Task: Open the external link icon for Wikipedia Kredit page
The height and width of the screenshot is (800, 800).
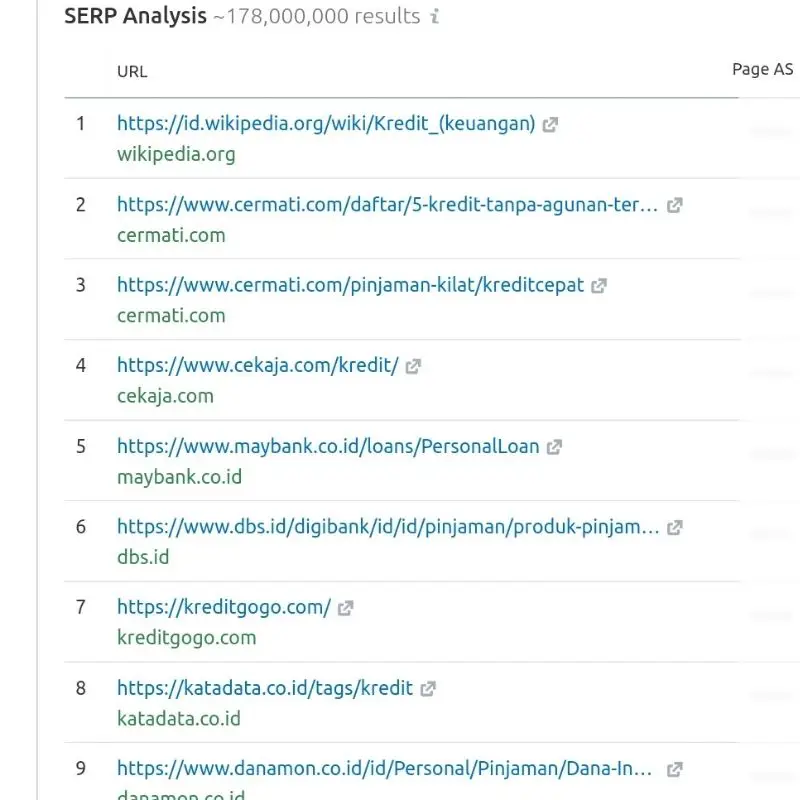Action: pos(550,124)
